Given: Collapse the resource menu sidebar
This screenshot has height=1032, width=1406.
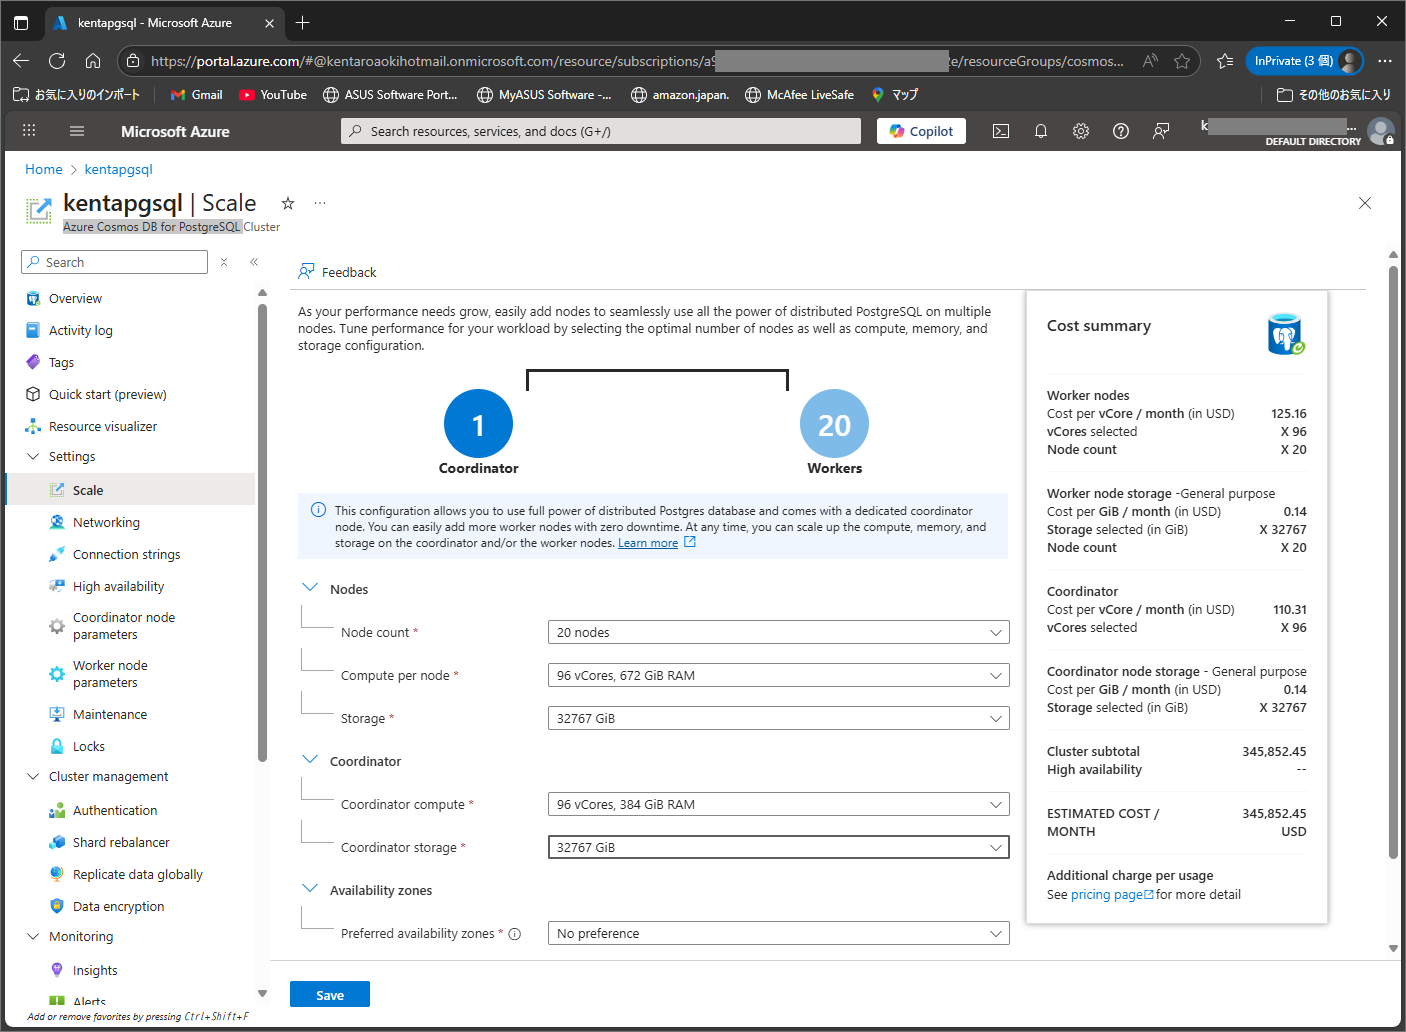Looking at the screenshot, I should click(254, 262).
